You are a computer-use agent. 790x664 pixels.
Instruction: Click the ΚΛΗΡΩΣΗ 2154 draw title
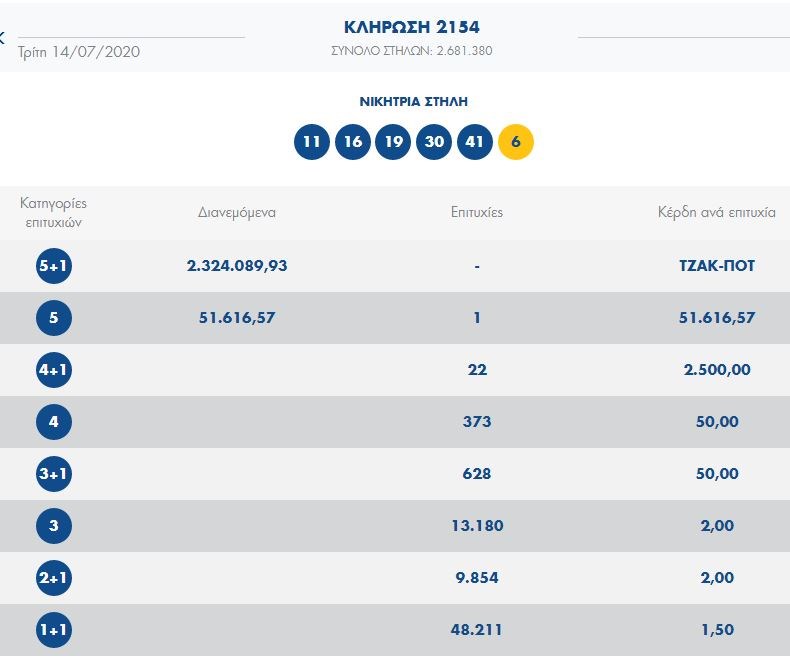(411, 27)
